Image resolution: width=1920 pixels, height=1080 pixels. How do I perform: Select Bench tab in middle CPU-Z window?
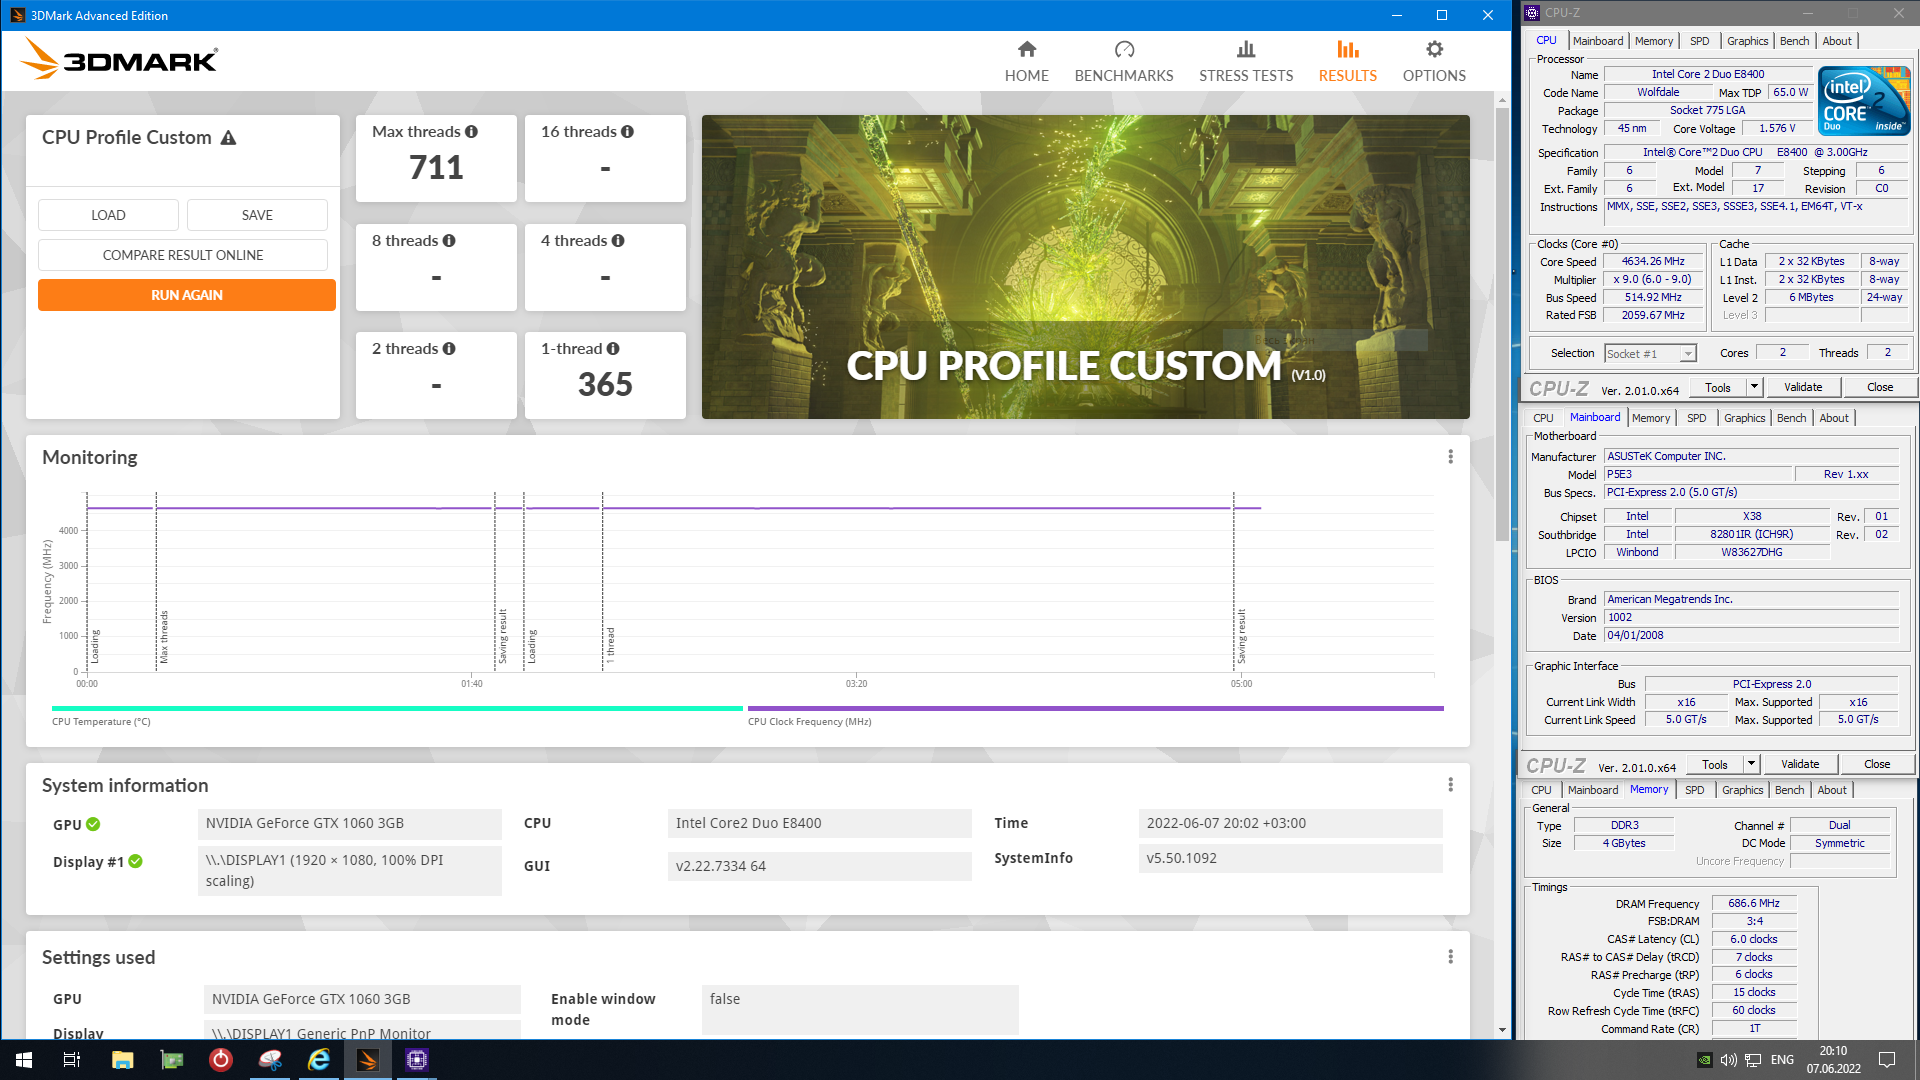click(x=1792, y=418)
